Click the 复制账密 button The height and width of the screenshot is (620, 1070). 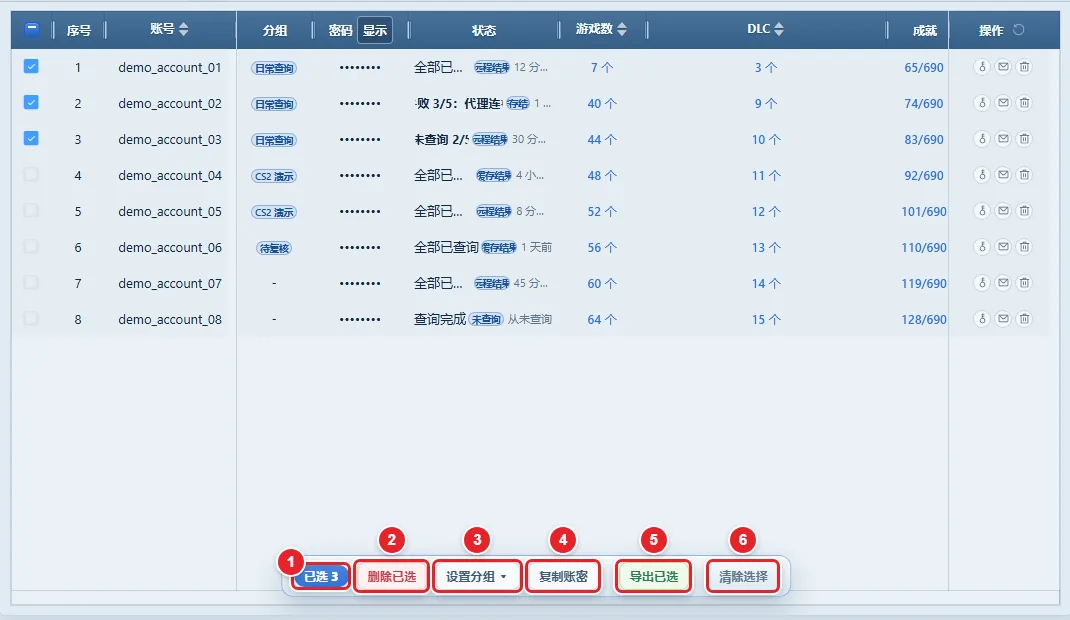pos(563,576)
